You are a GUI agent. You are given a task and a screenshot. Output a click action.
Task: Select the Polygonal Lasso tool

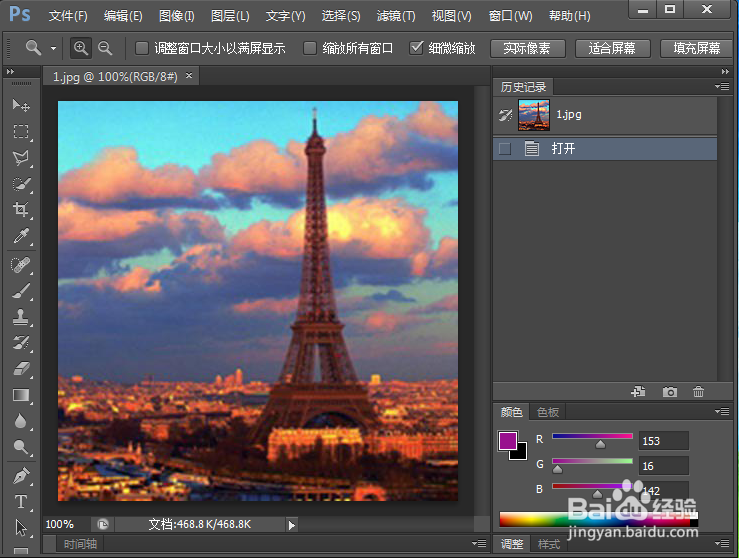point(21,157)
